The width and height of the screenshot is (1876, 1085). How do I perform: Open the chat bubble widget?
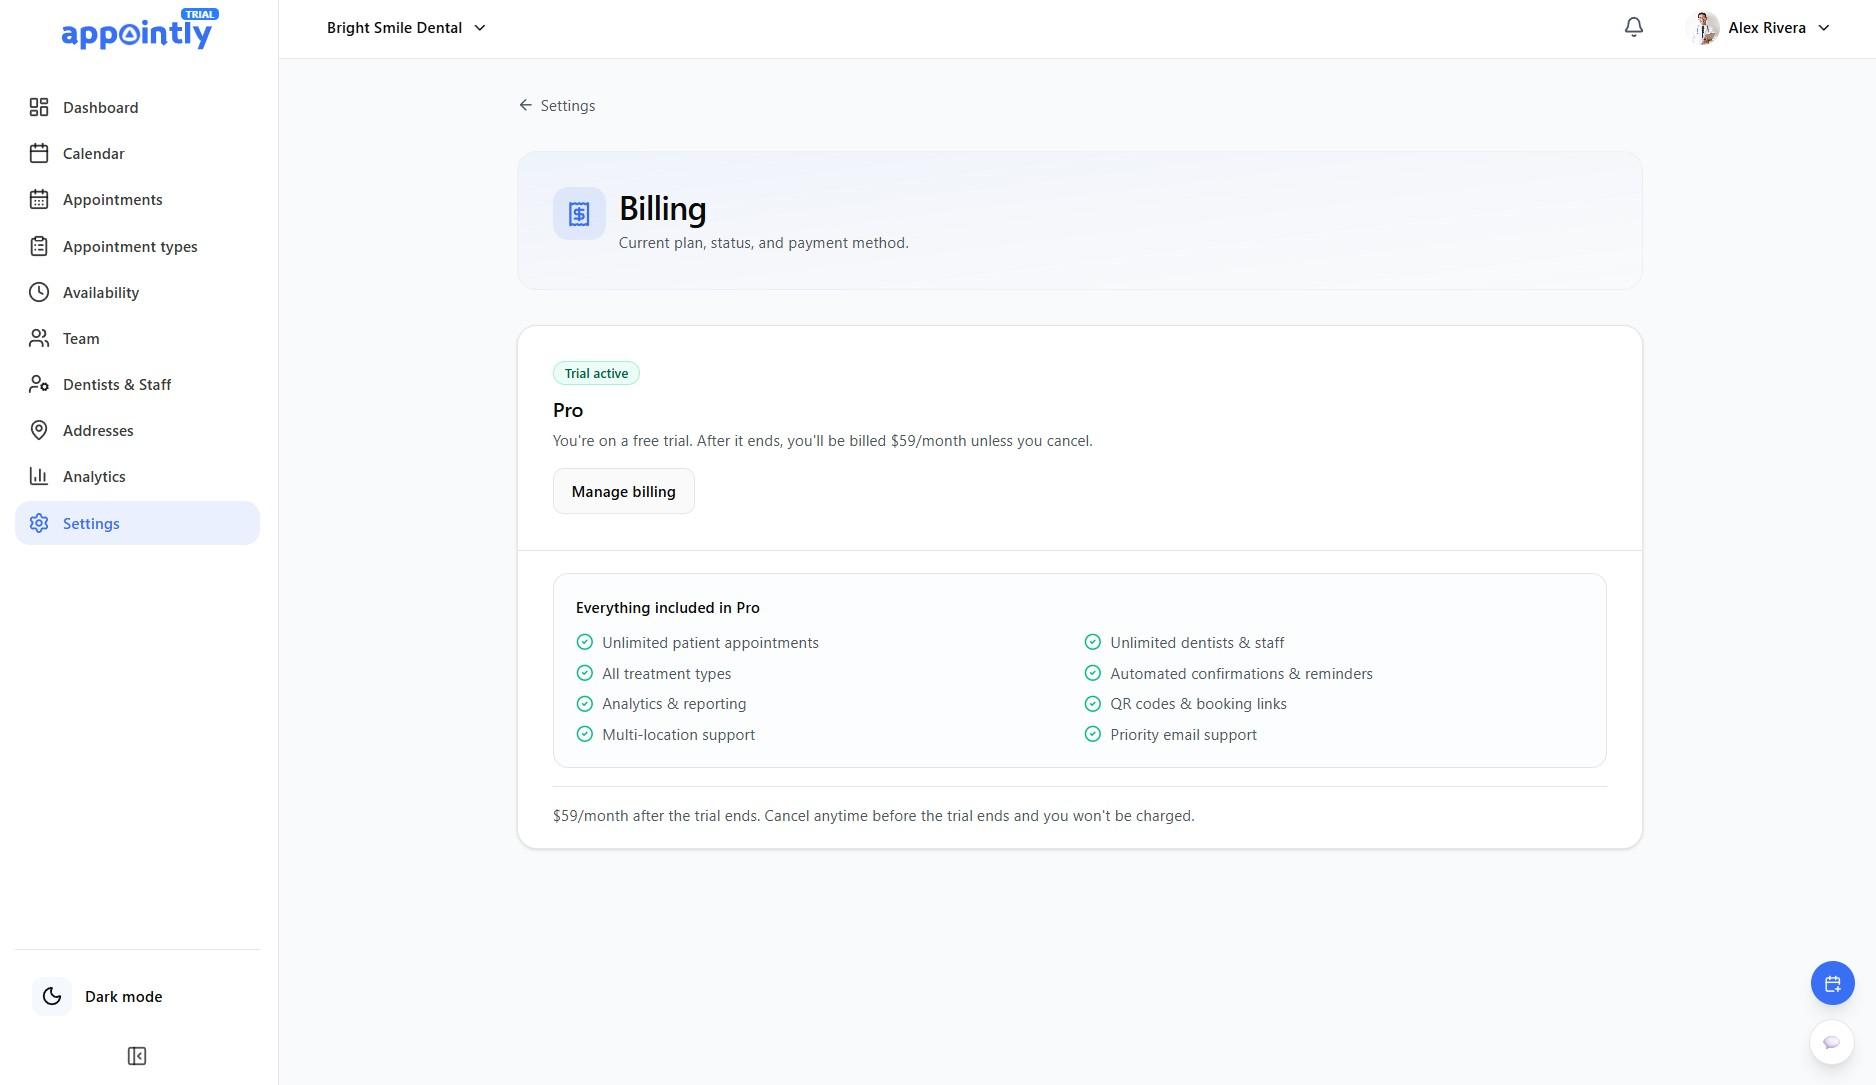click(x=1831, y=1041)
